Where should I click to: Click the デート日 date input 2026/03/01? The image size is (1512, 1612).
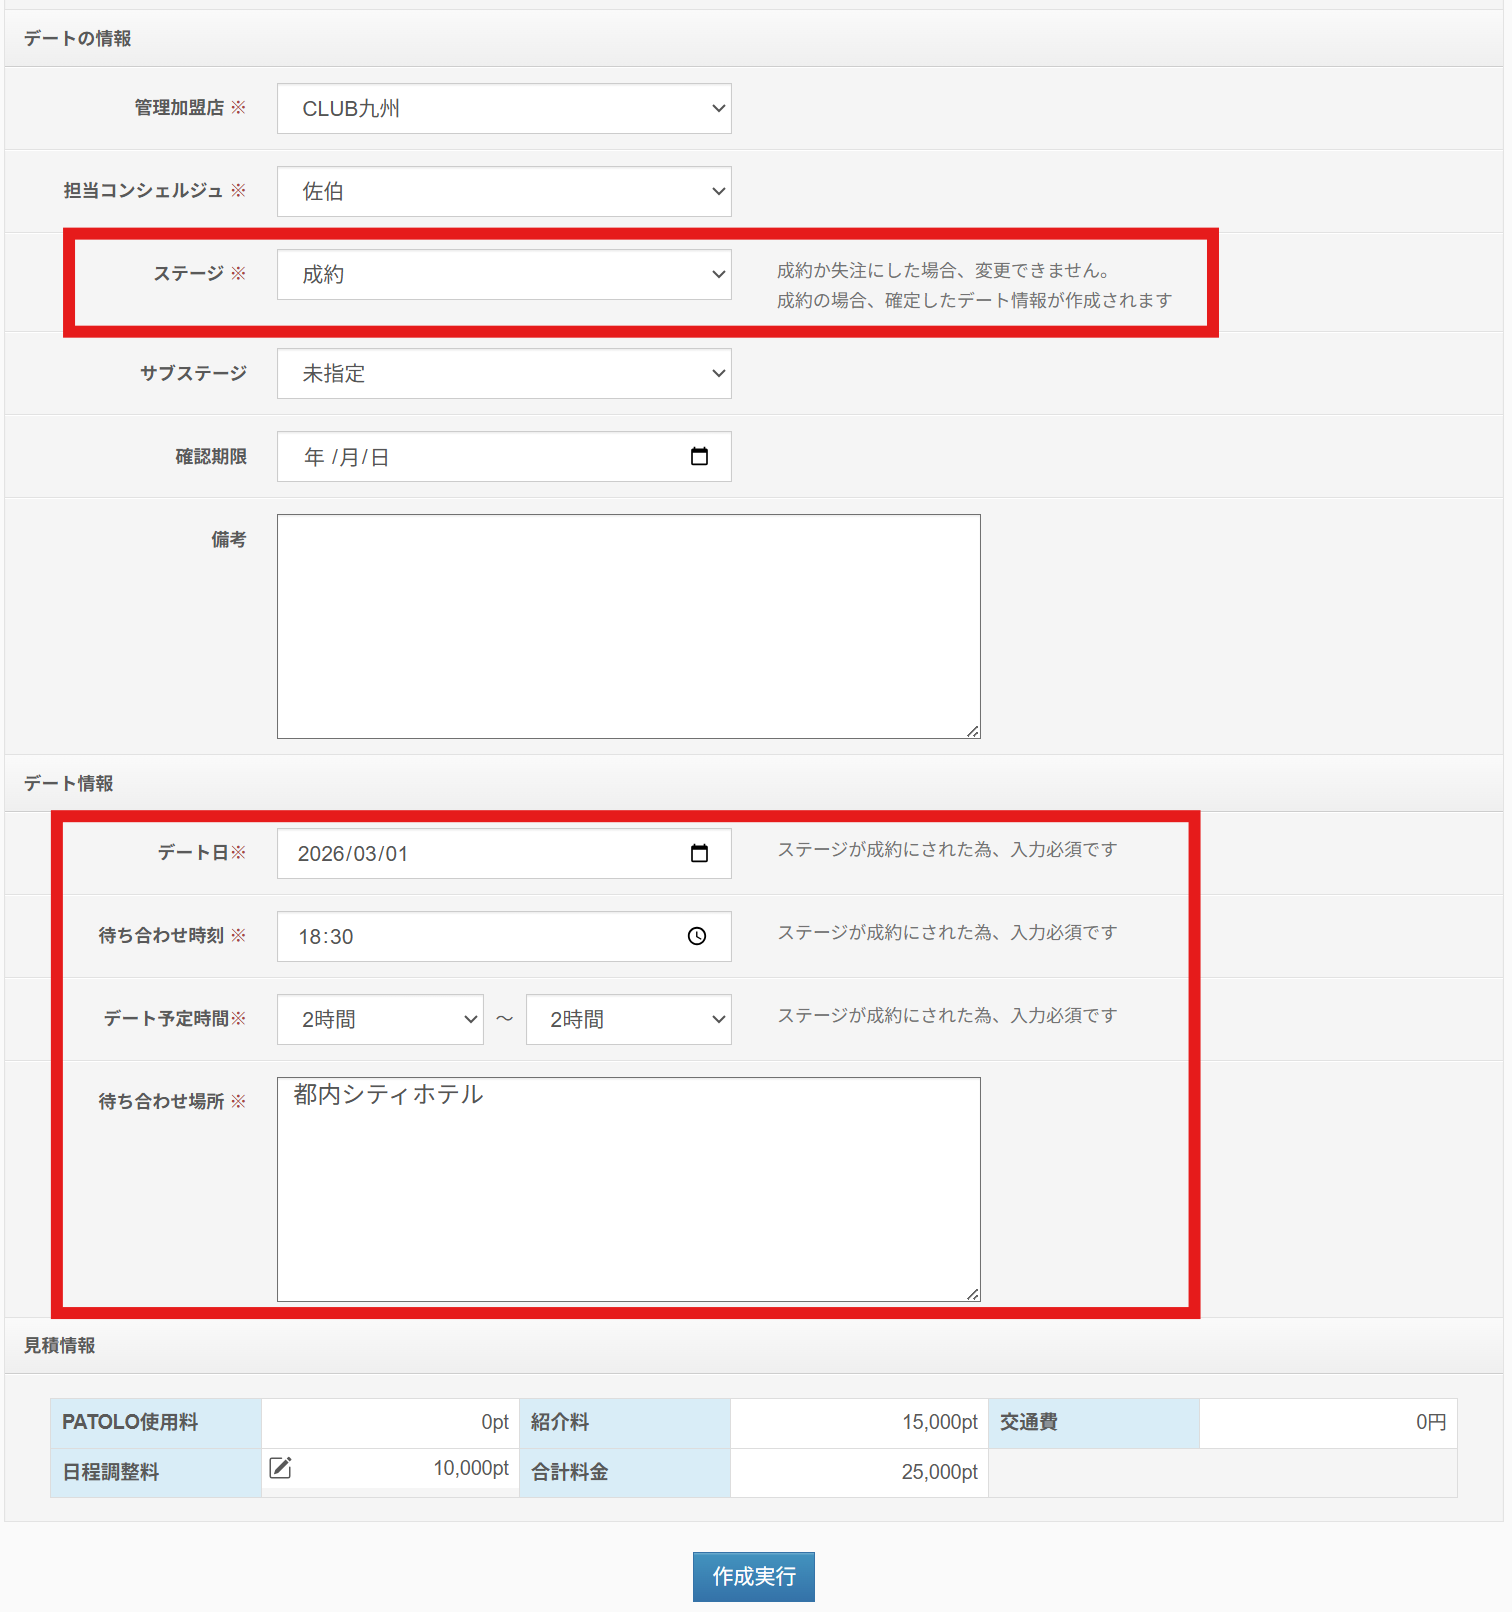pyautogui.click(x=480, y=853)
